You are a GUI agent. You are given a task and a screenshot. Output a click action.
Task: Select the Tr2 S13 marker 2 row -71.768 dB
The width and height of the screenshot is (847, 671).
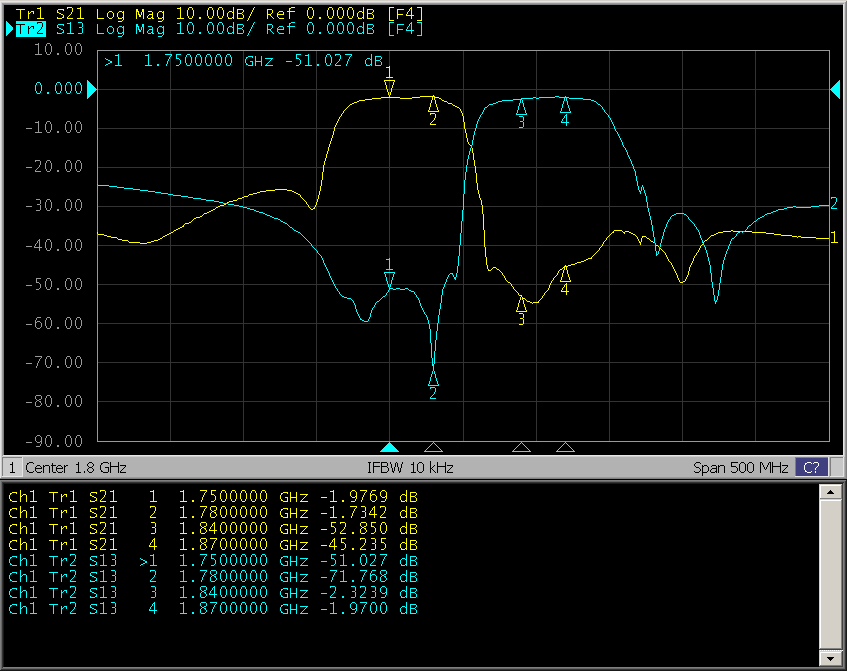(x=213, y=576)
